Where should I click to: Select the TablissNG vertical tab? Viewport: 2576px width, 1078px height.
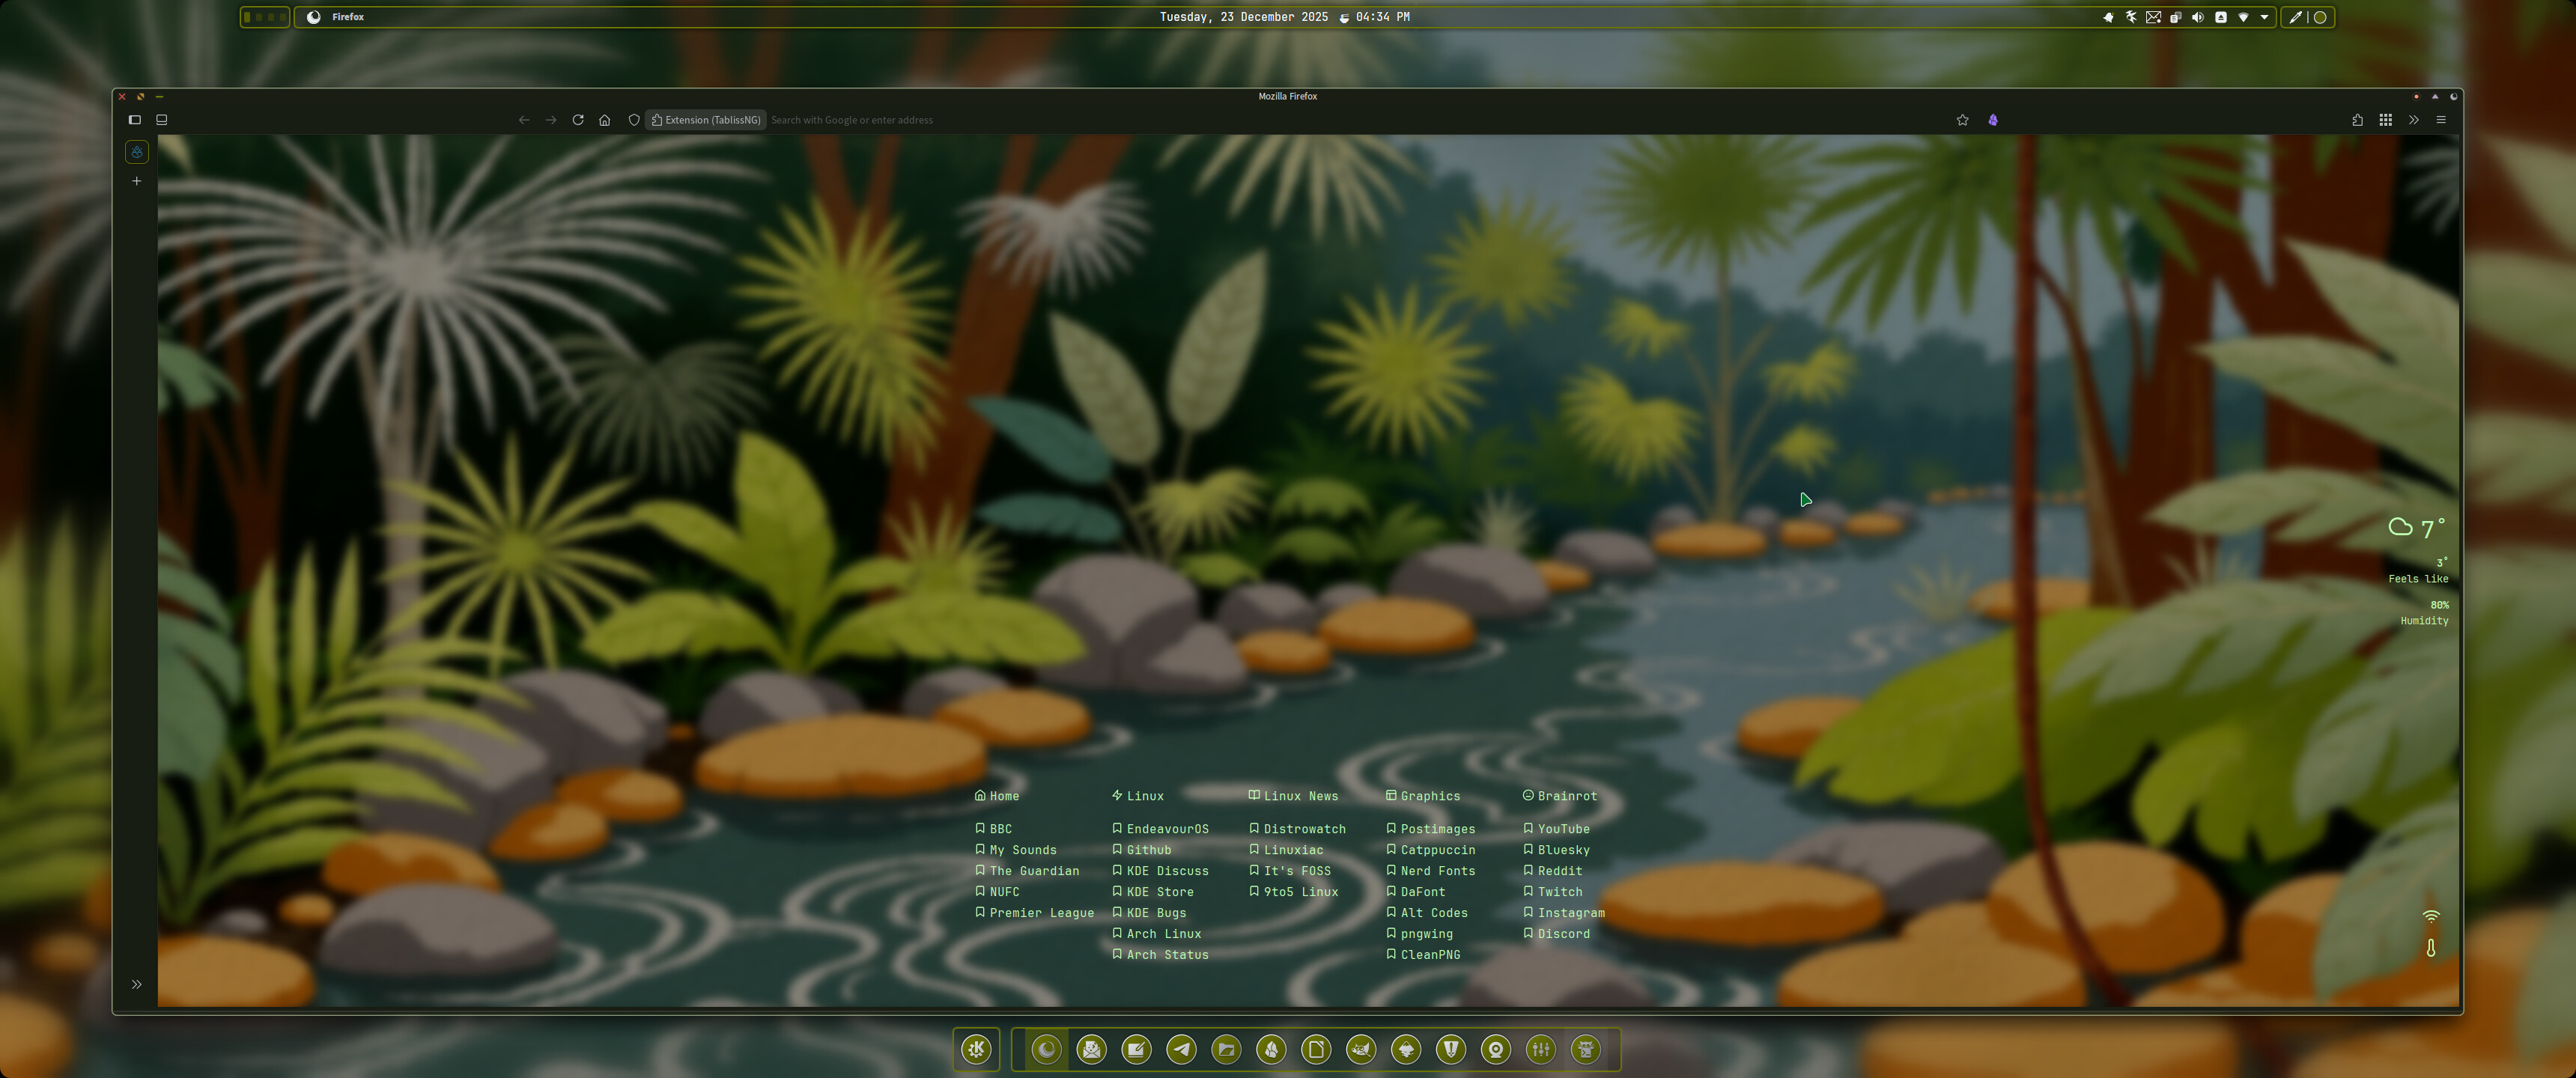pos(137,152)
